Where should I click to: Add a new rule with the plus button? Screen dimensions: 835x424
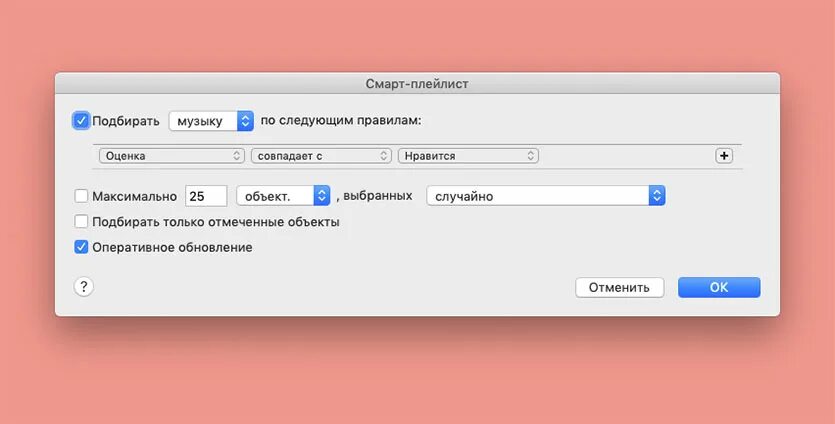[724, 156]
